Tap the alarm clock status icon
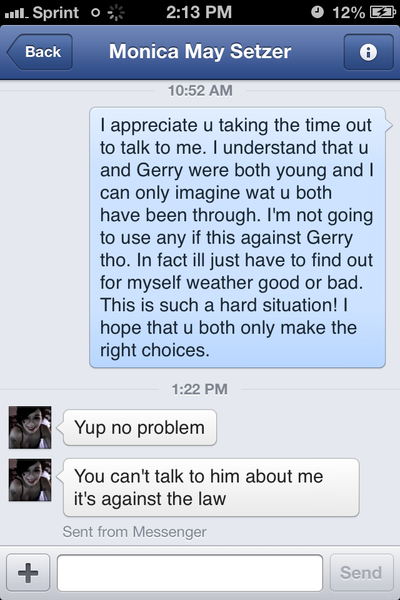The image size is (400, 600). click(317, 12)
